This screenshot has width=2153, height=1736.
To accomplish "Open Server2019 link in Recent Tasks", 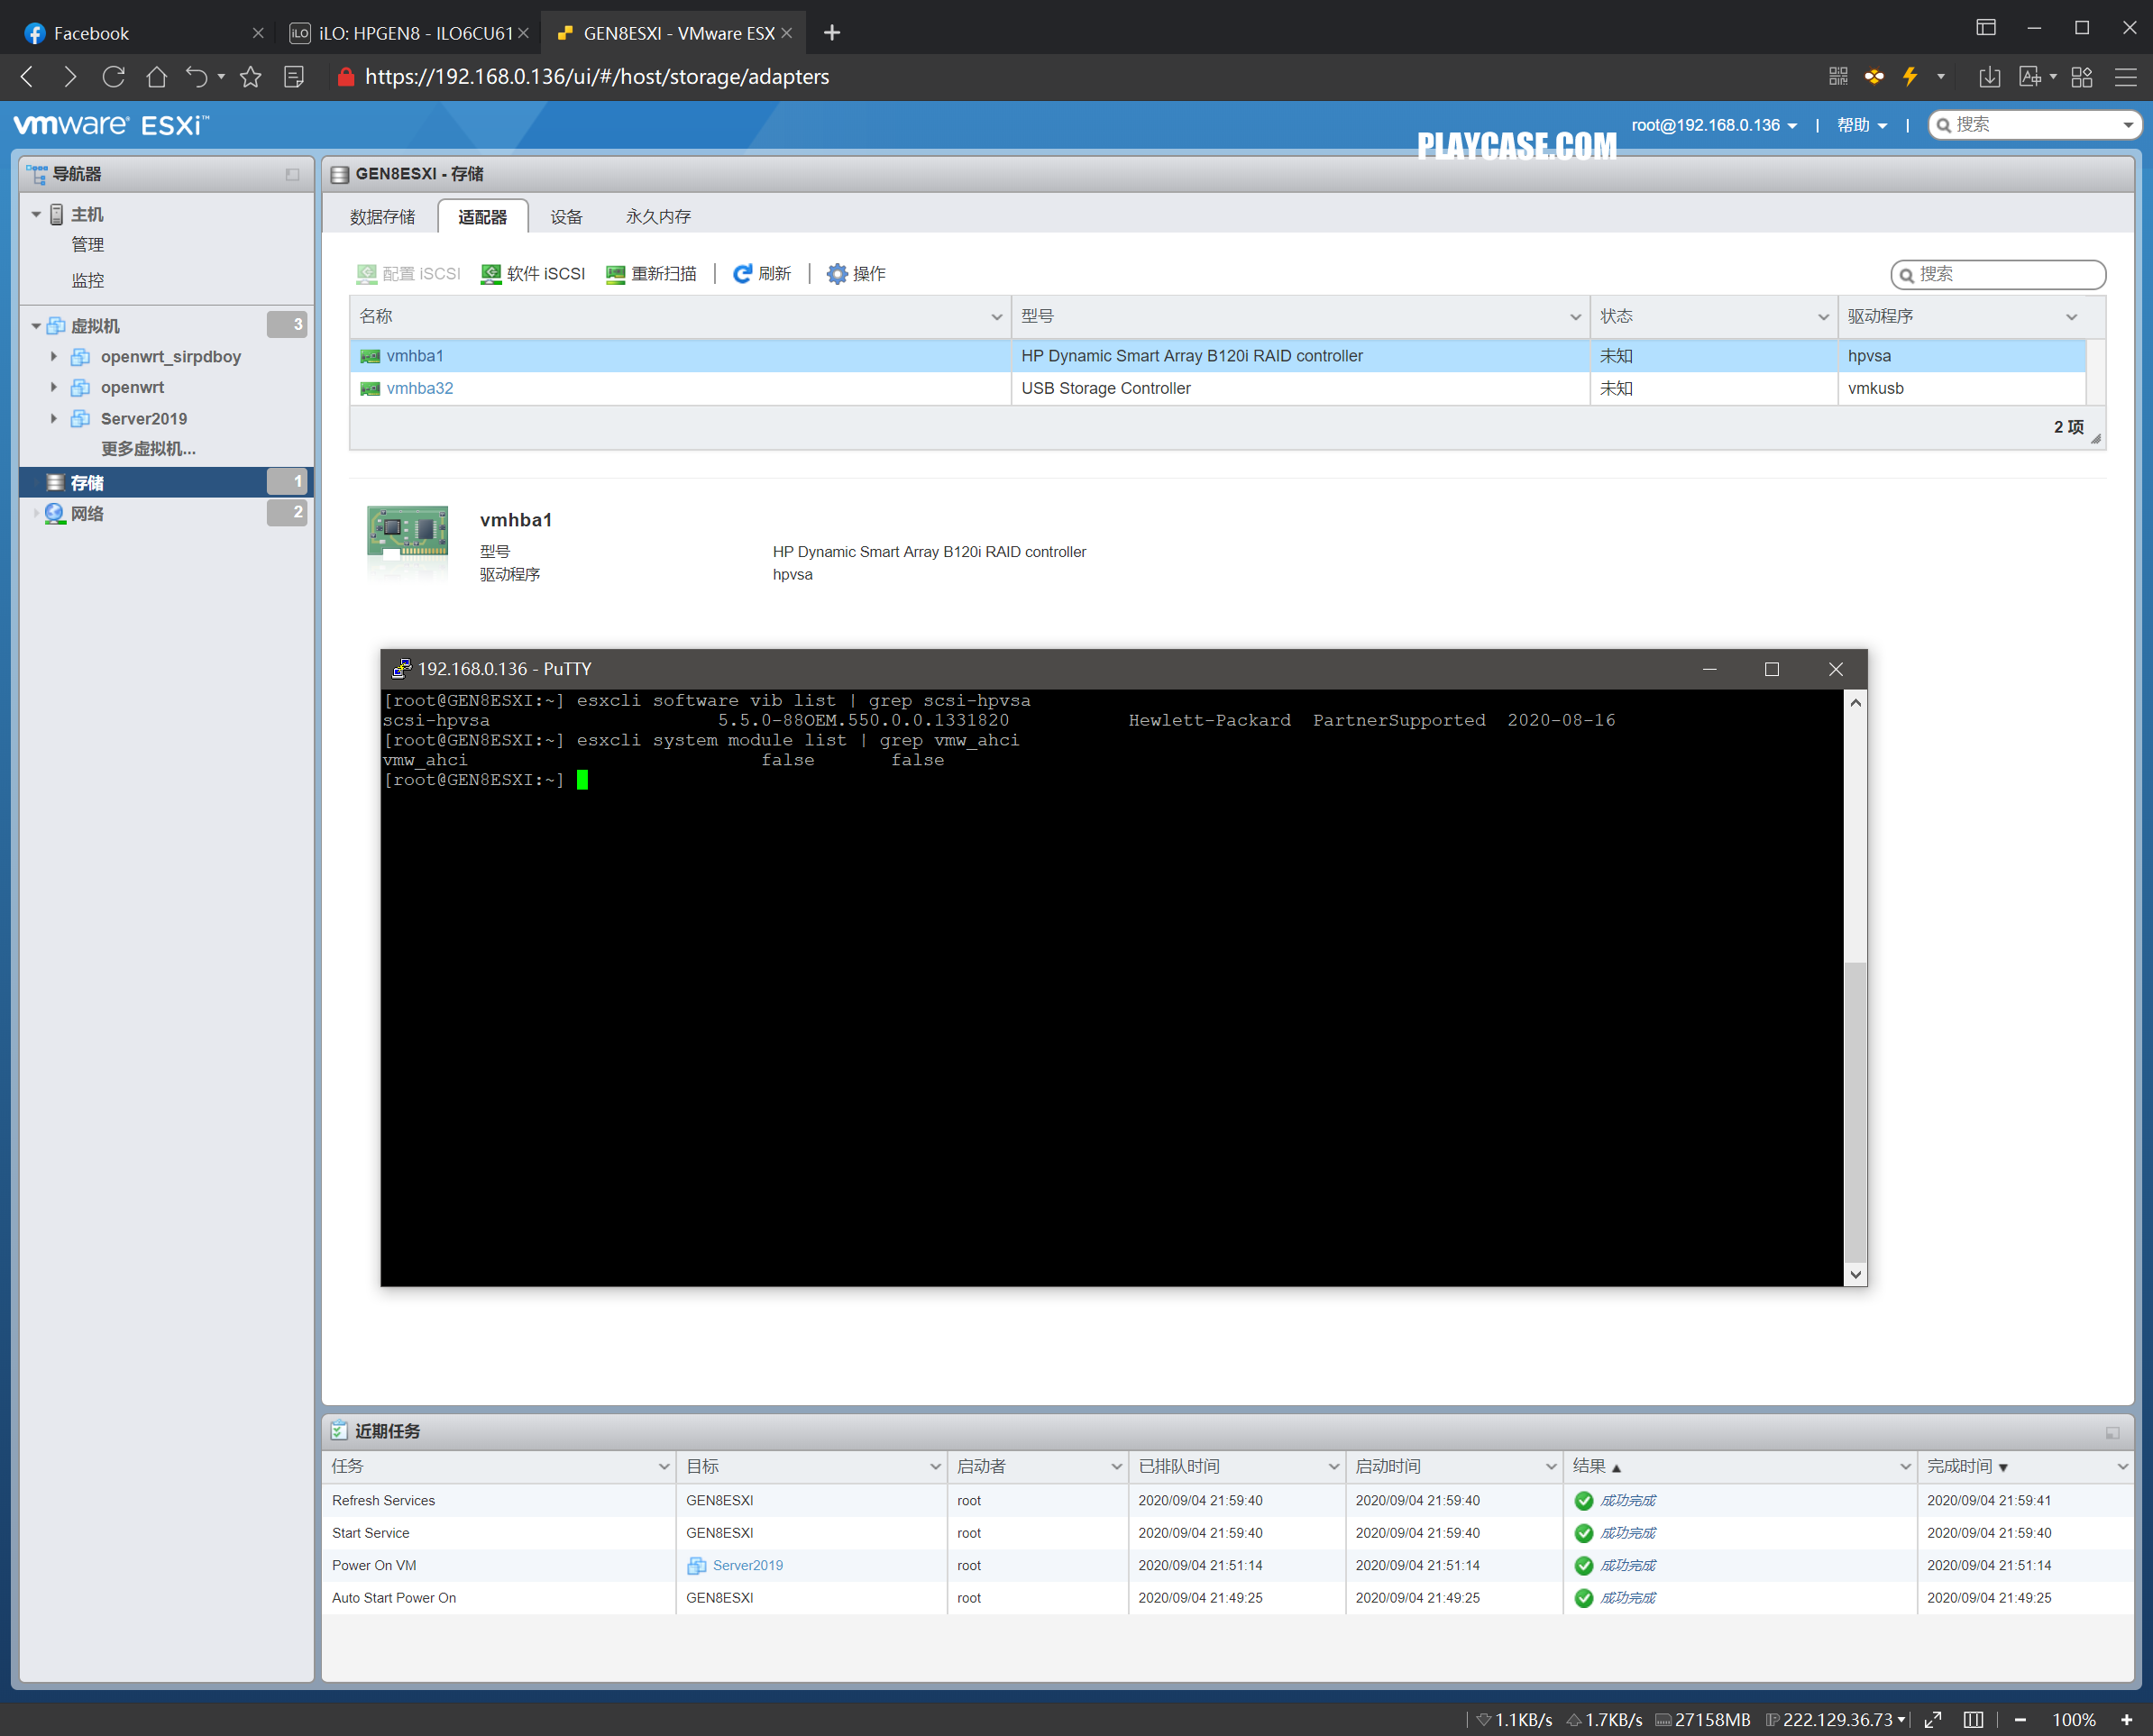I will (748, 1566).
